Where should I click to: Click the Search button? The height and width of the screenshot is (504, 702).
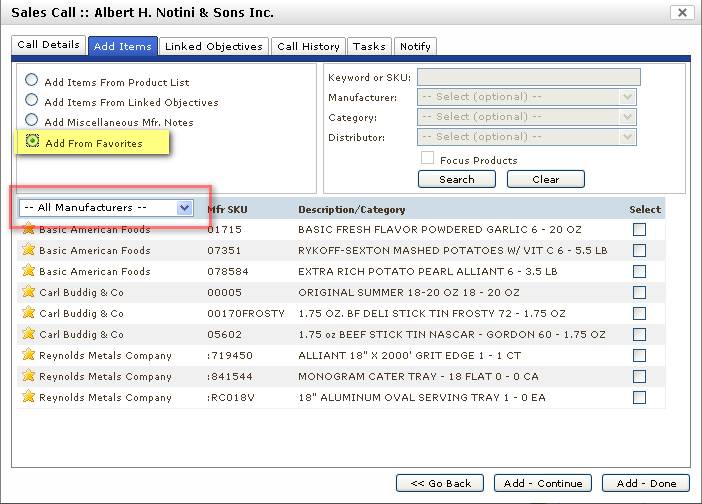[x=457, y=179]
